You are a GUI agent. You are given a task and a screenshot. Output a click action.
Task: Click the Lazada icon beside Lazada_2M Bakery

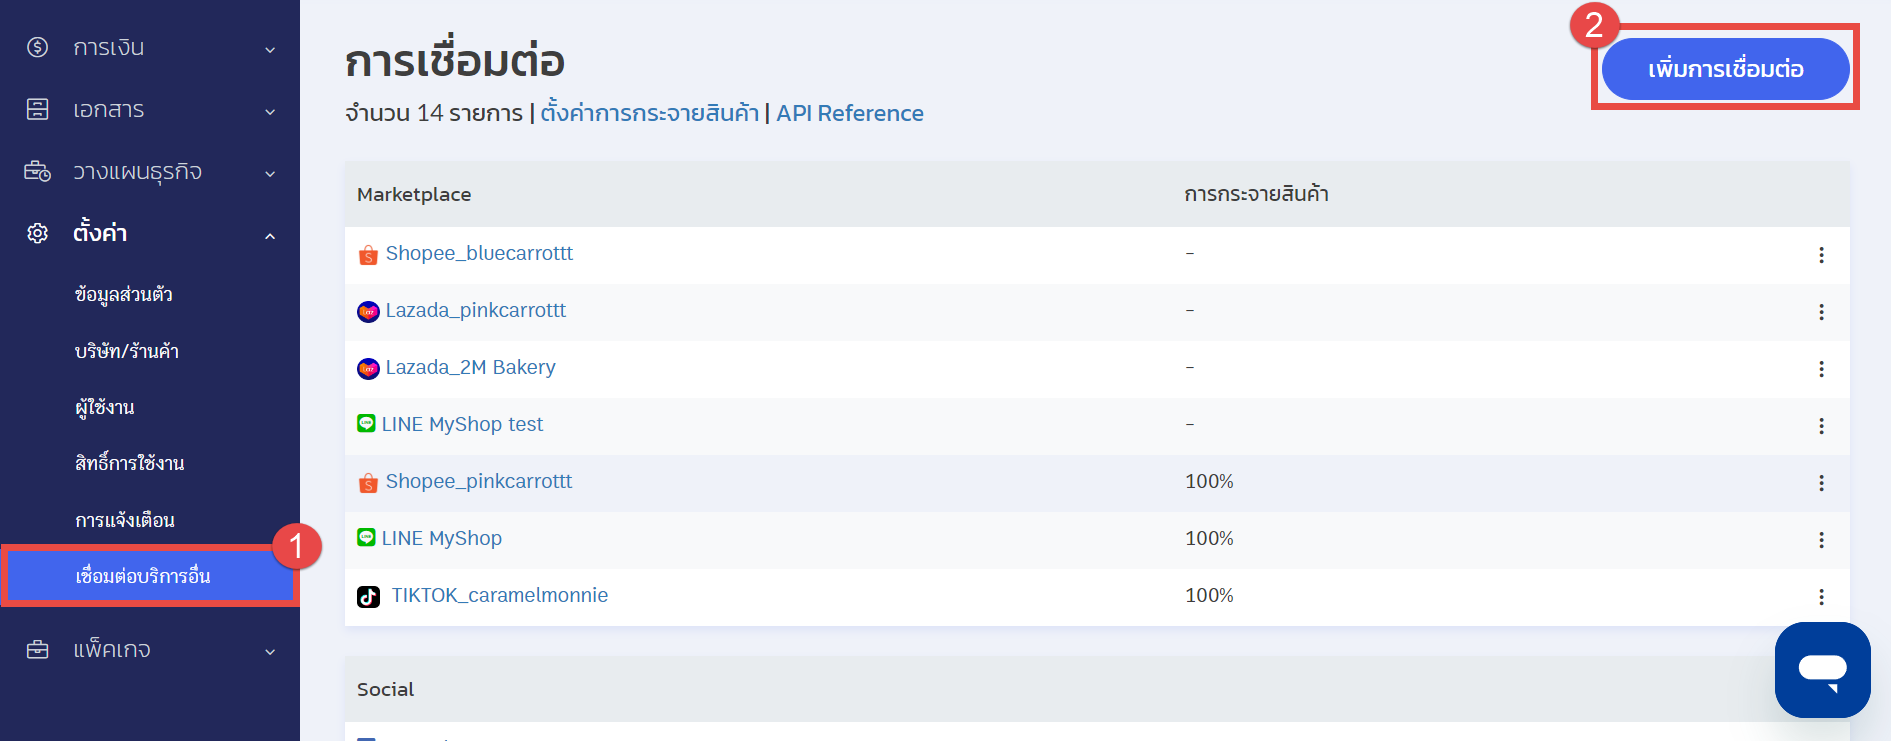(368, 369)
